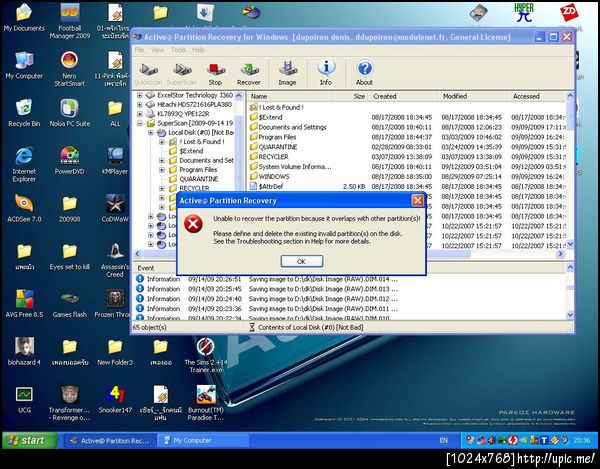Launch ACDSee 7.0 desktop icon
This screenshot has width=600, height=469.
(24, 208)
